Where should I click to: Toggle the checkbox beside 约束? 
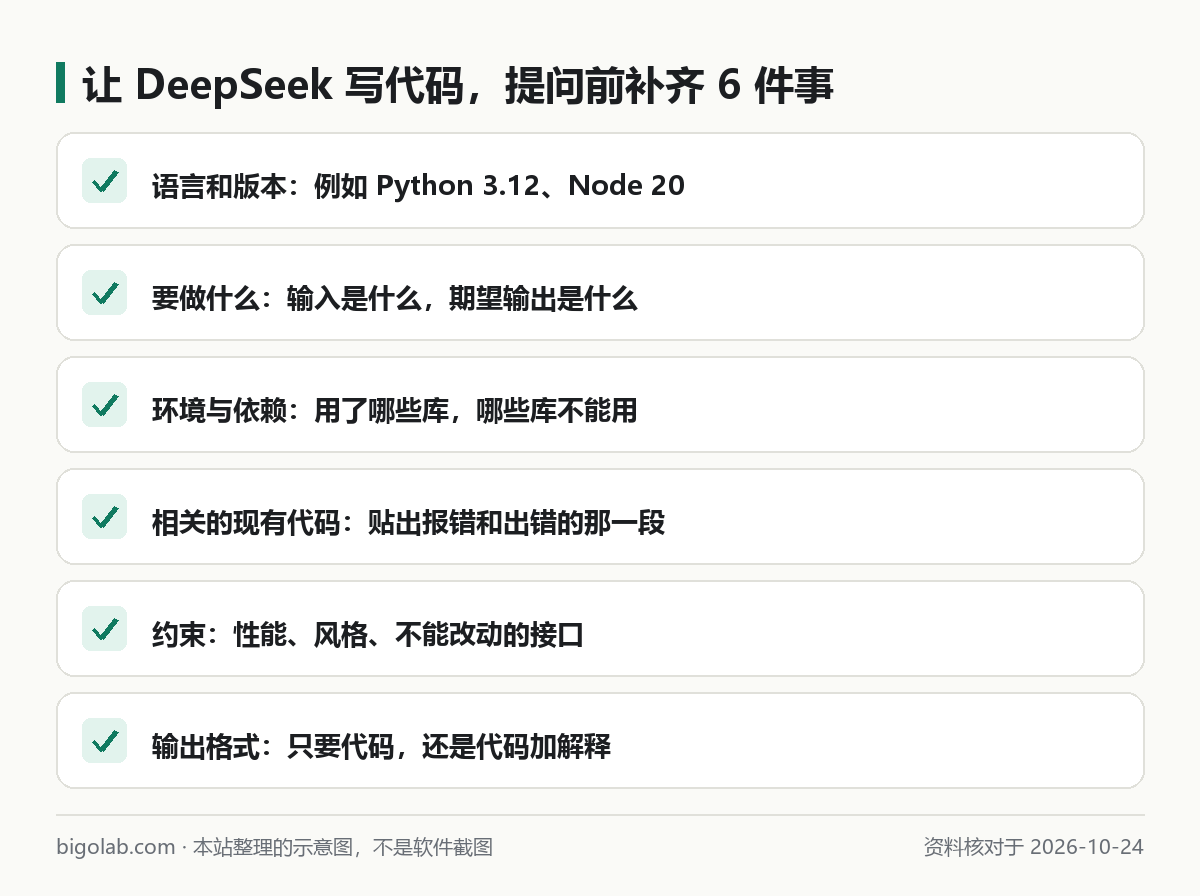[104, 629]
